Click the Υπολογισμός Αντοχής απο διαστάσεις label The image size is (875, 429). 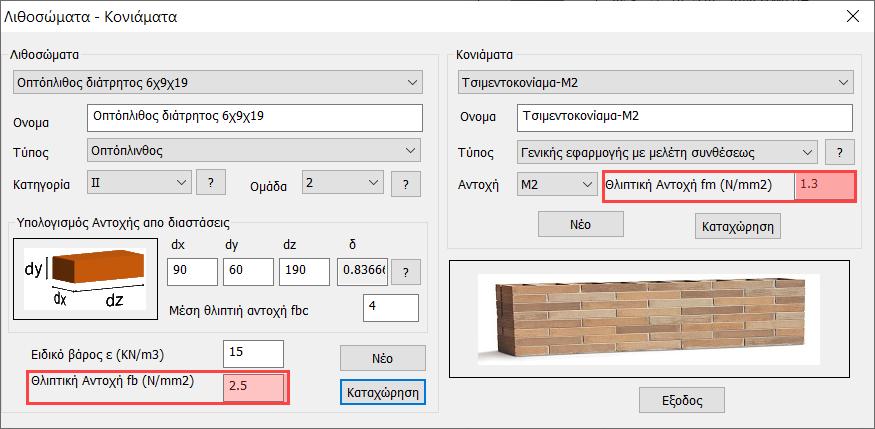(123, 223)
